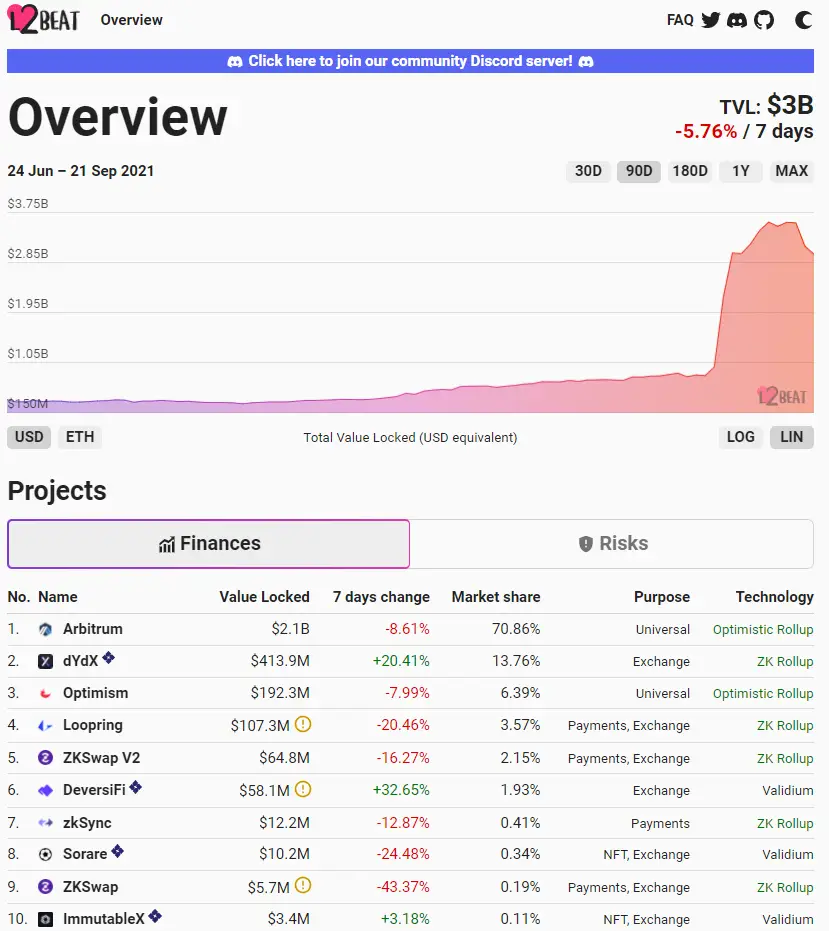Click warning icon beside DeversiFi $58.1M
Image resolution: width=829 pixels, height=931 pixels.
tap(303, 789)
